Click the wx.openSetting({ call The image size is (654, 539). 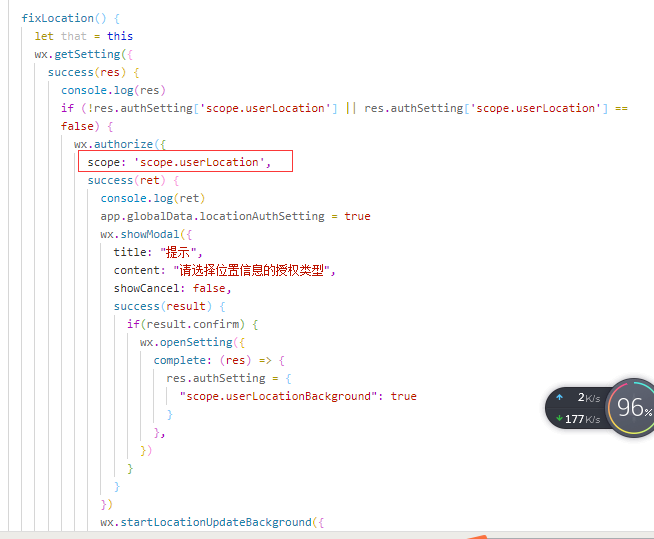coord(192,342)
